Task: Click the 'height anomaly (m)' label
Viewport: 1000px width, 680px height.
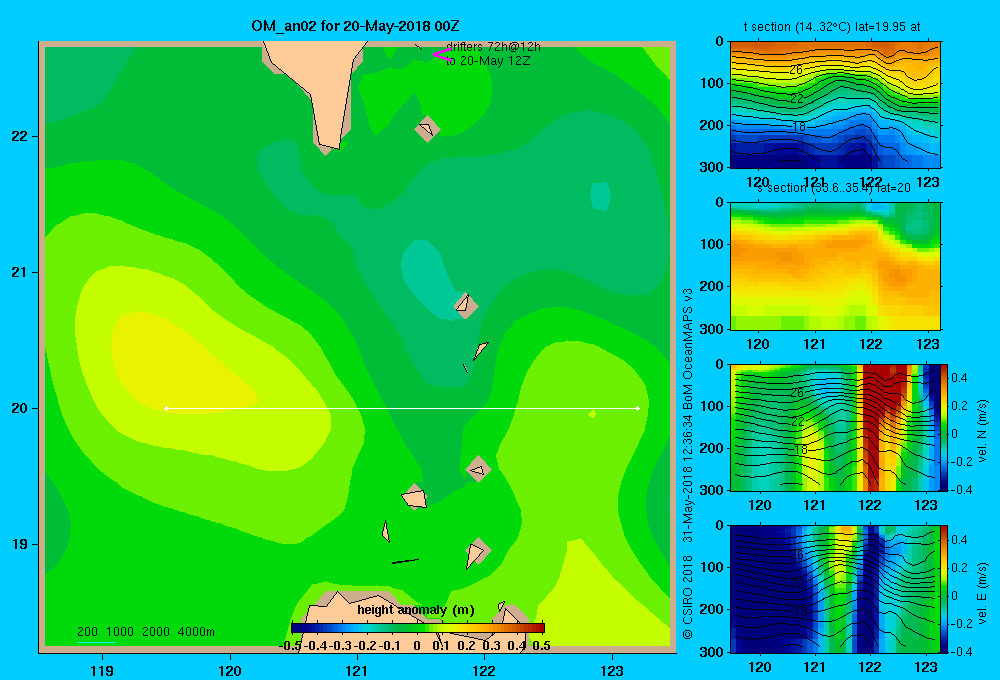Action: pyautogui.click(x=416, y=610)
